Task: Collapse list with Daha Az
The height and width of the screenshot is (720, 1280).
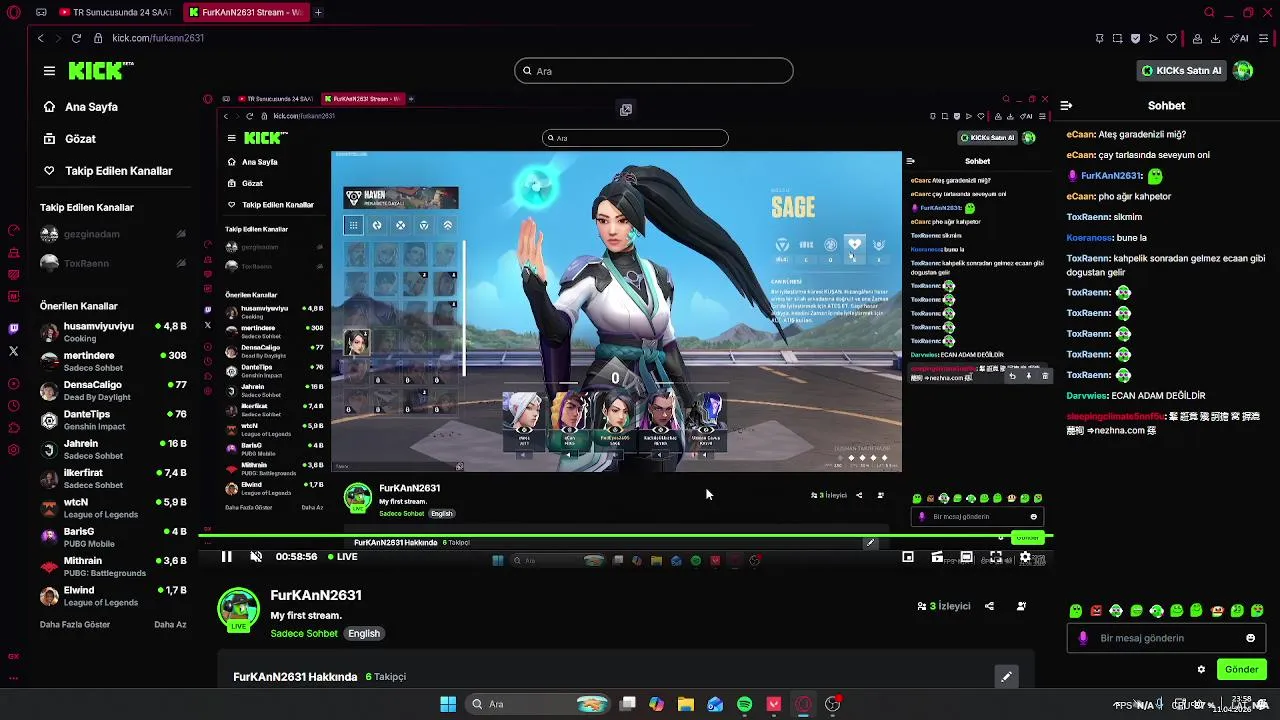Action: tap(170, 625)
